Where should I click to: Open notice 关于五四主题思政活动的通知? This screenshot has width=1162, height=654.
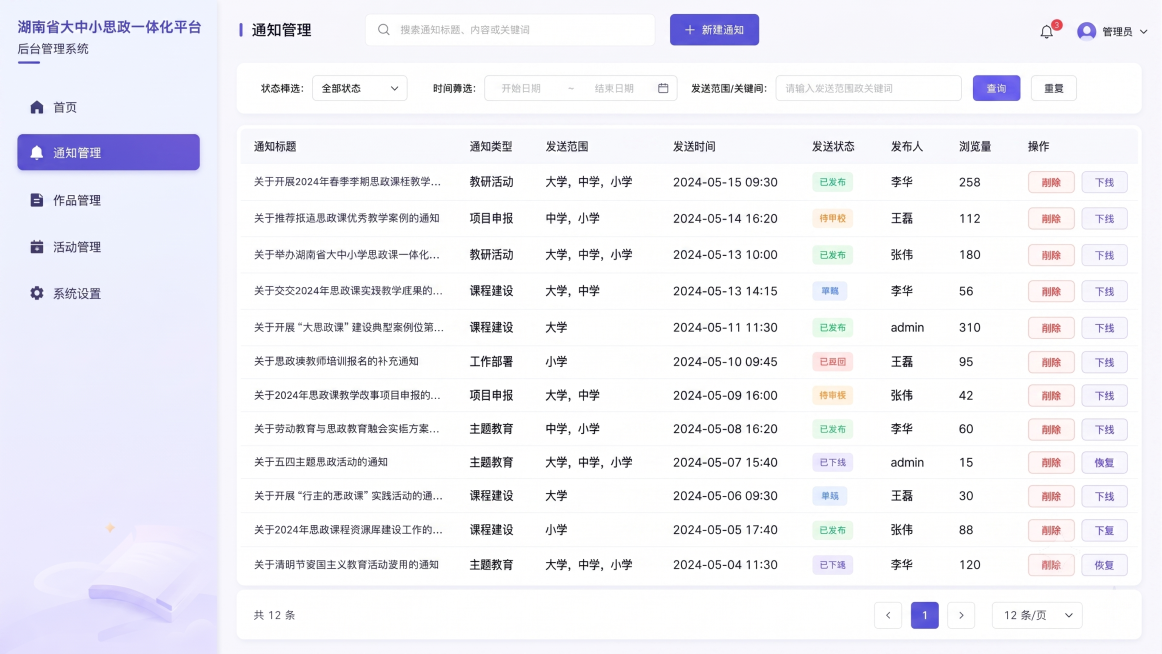(x=321, y=462)
